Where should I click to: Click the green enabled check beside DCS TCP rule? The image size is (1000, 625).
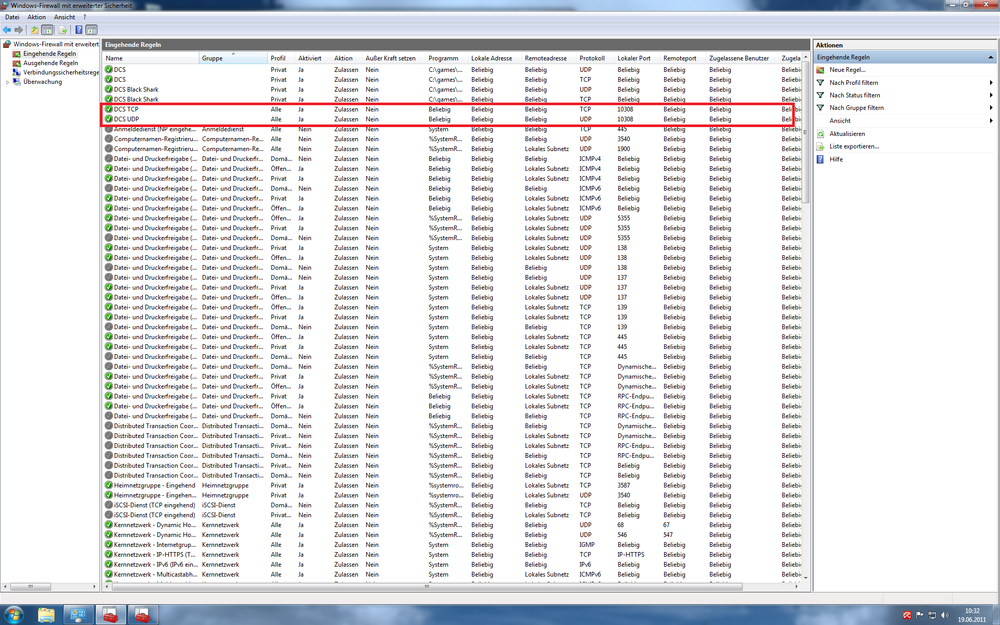pyautogui.click(x=107, y=108)
